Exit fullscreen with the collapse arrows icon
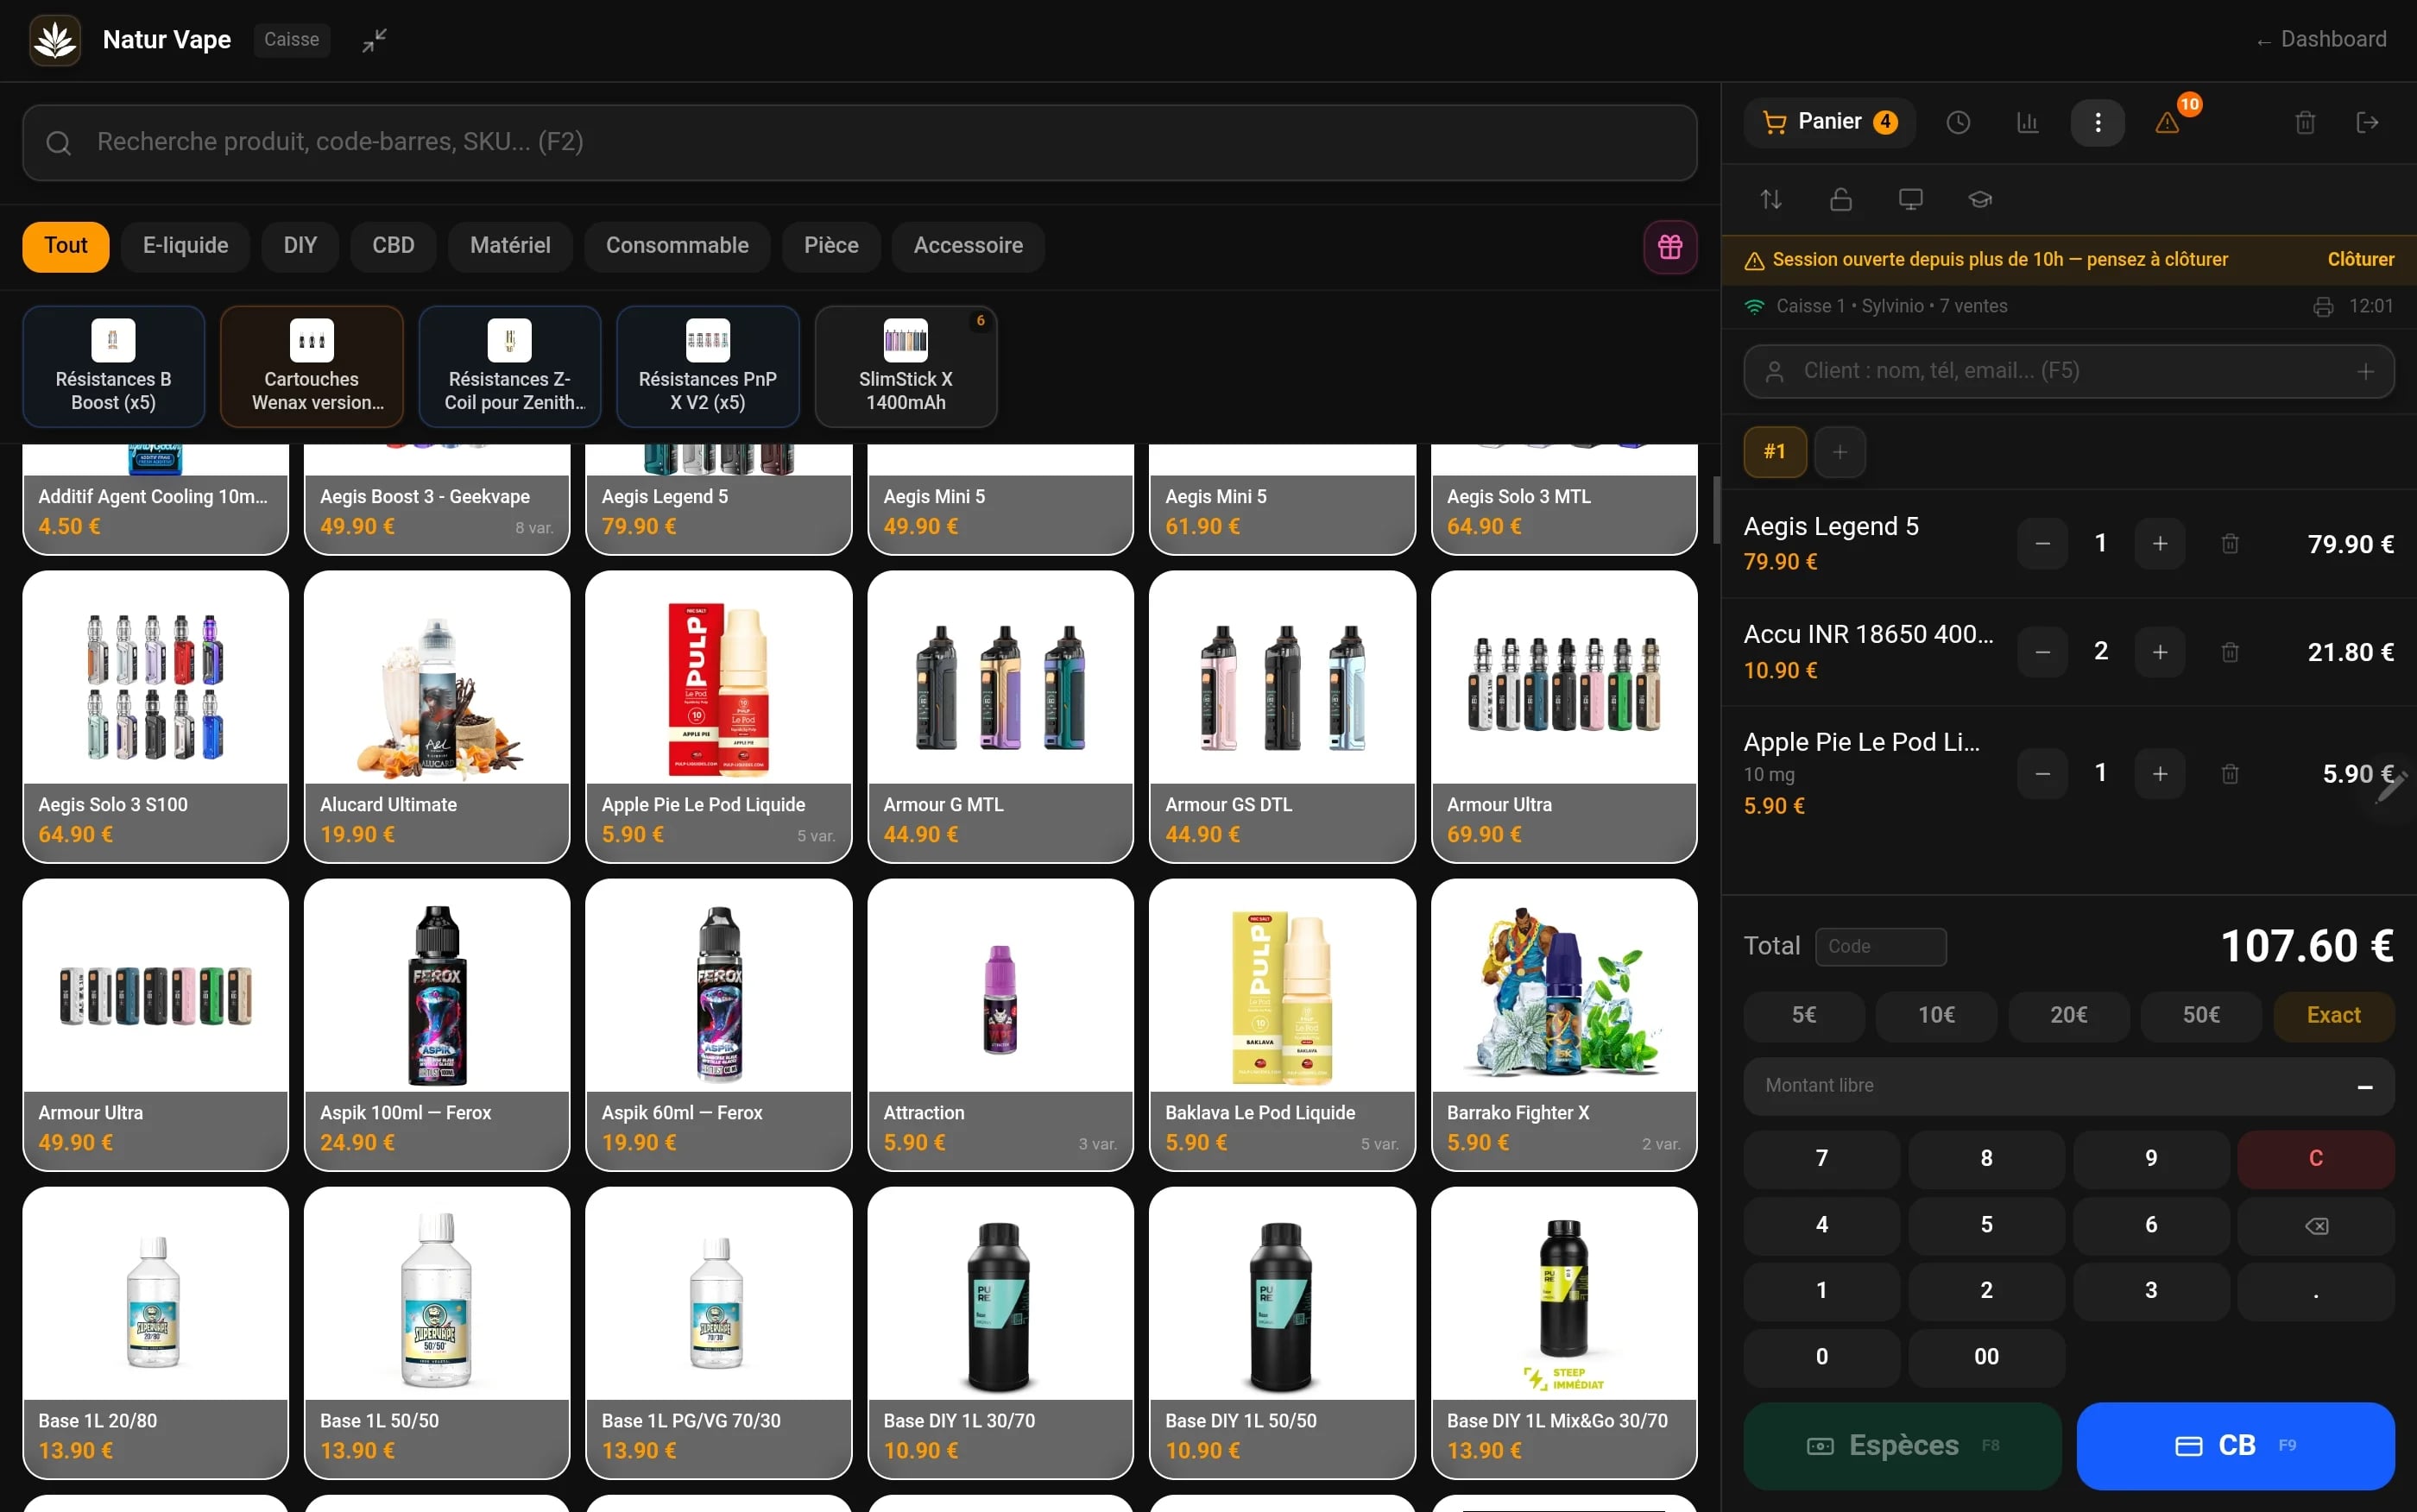Screen dimensions: 2417x1512 [374, 40]
